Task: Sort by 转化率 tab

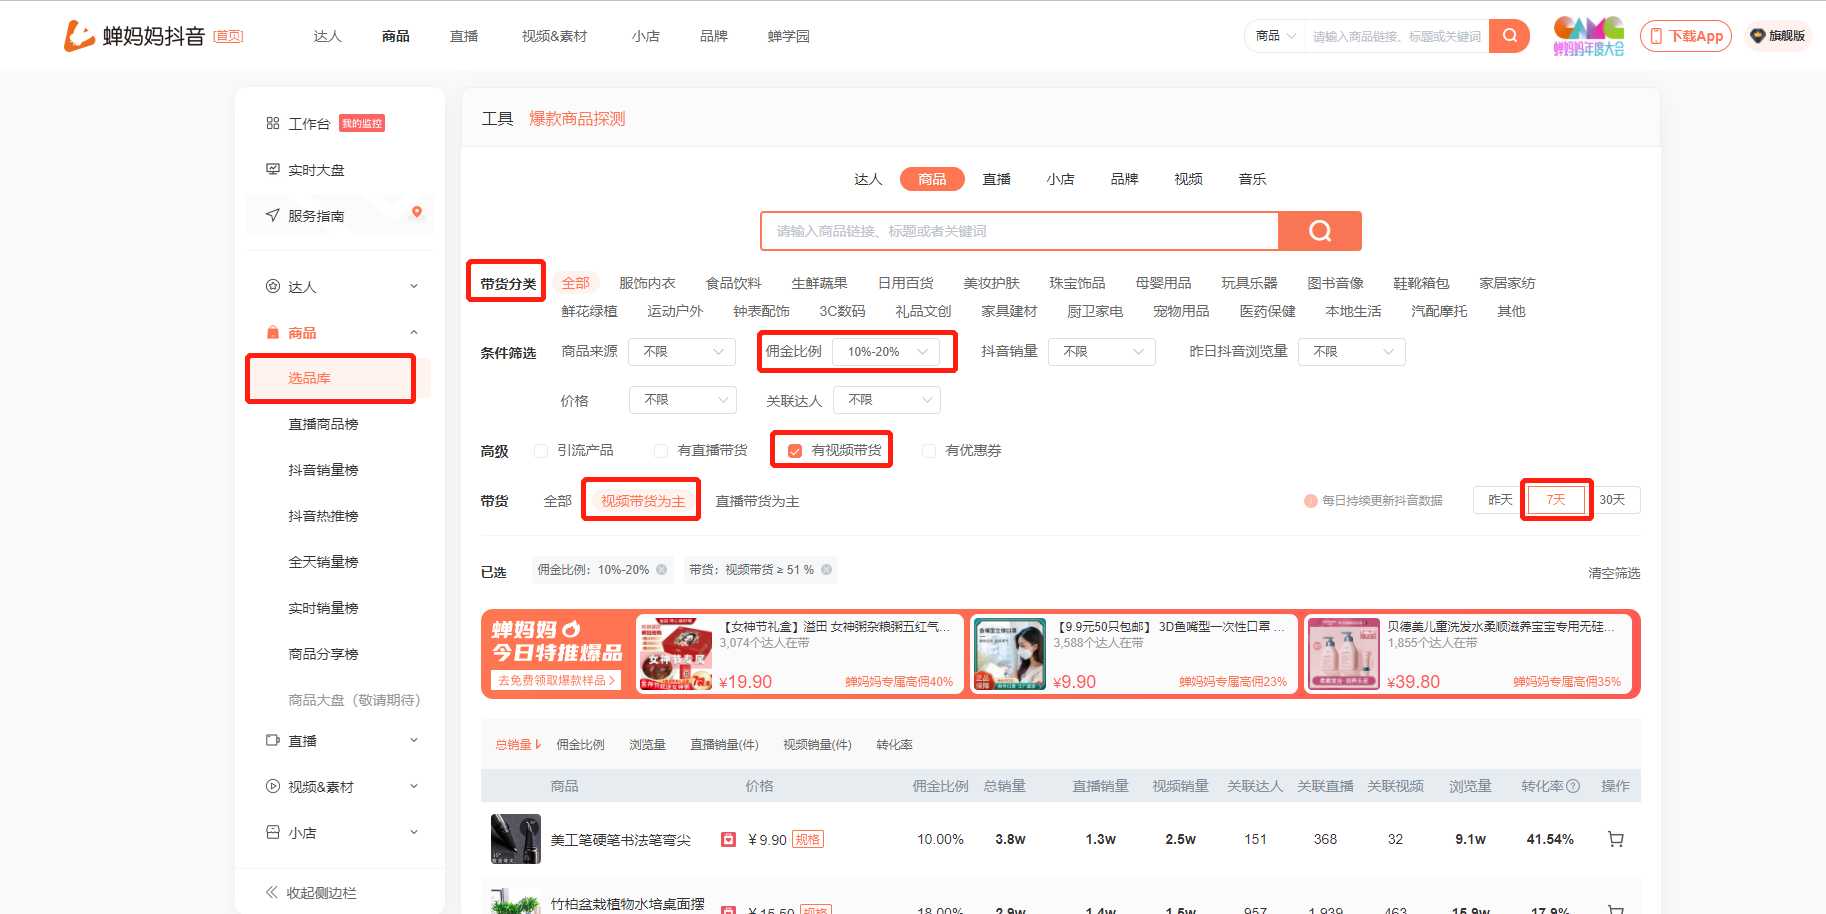Action: (894, 745)
